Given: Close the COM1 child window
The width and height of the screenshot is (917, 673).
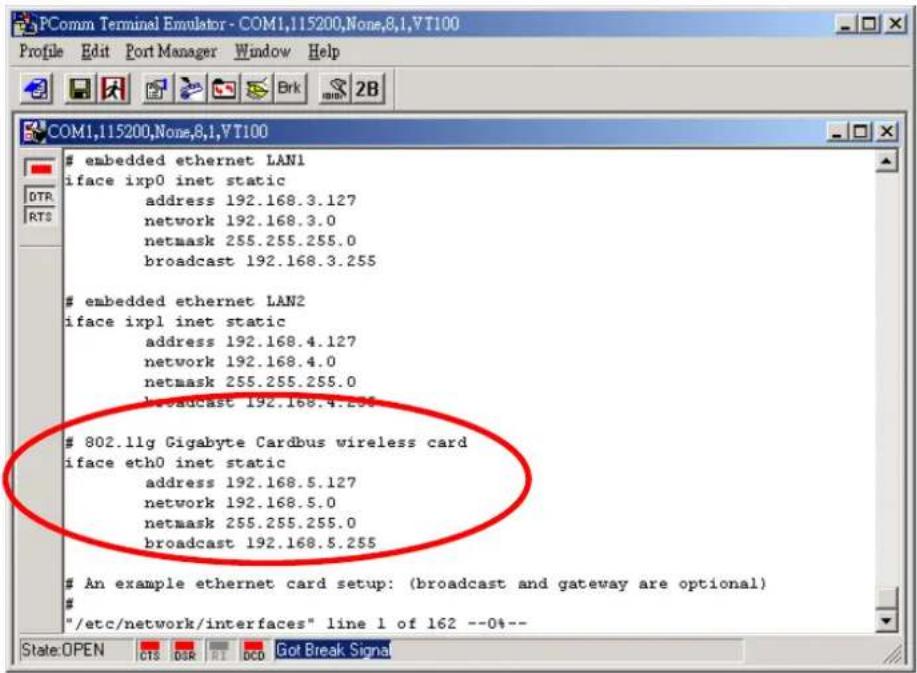Looking at the screenshot, I should [886, 132].
